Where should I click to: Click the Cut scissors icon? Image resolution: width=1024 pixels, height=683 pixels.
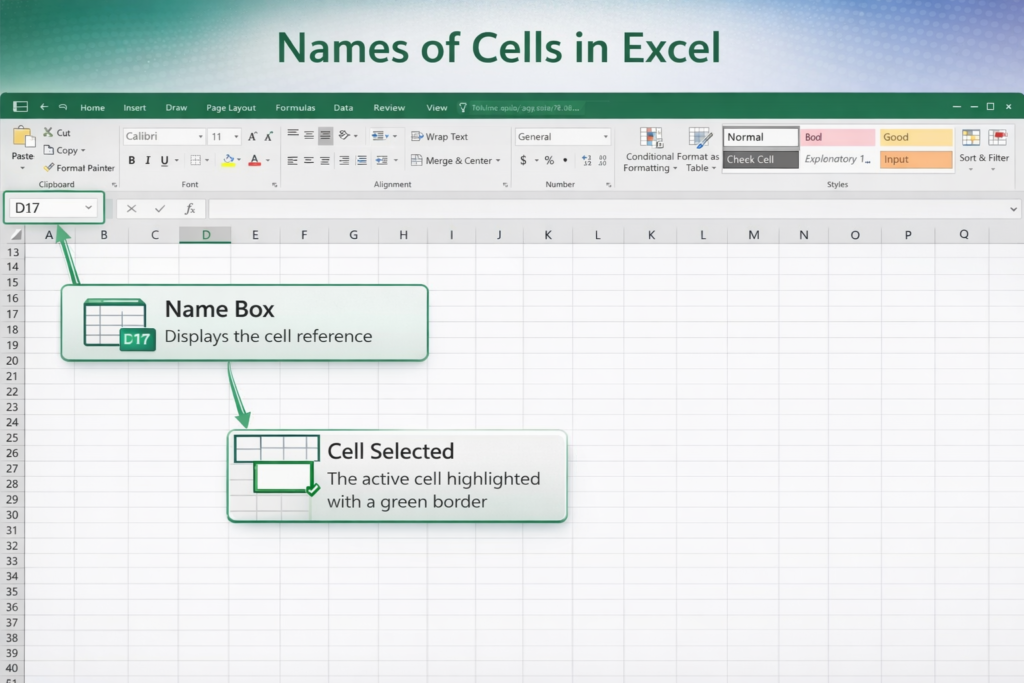[47, 132]
